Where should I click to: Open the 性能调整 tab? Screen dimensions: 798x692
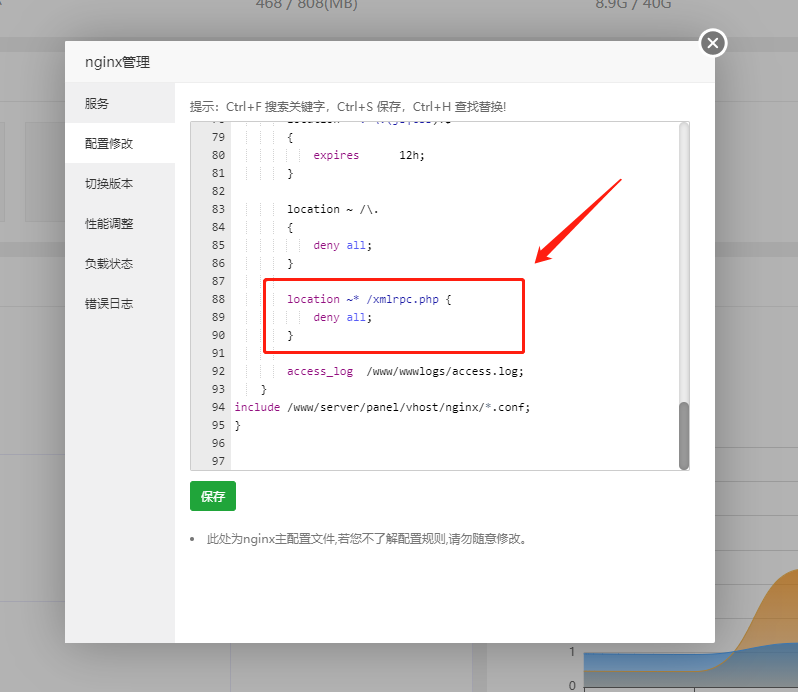(120, 223)
